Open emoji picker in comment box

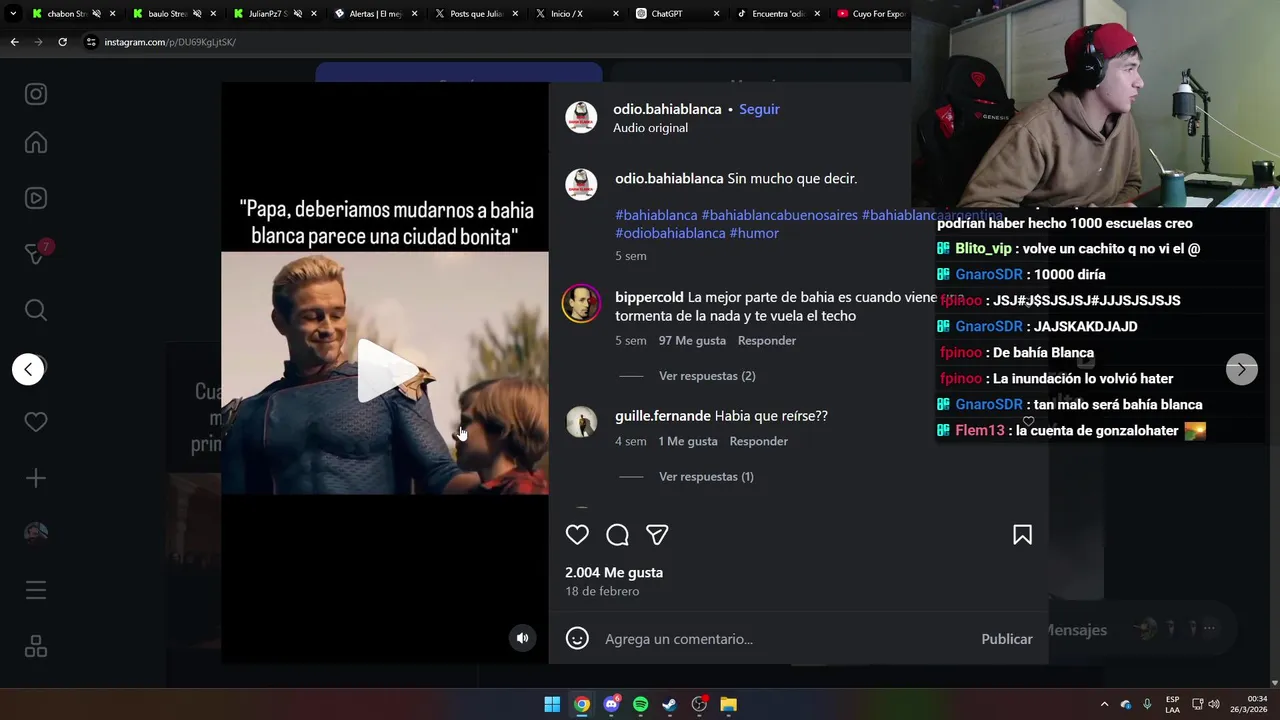(x=577, y=638)
